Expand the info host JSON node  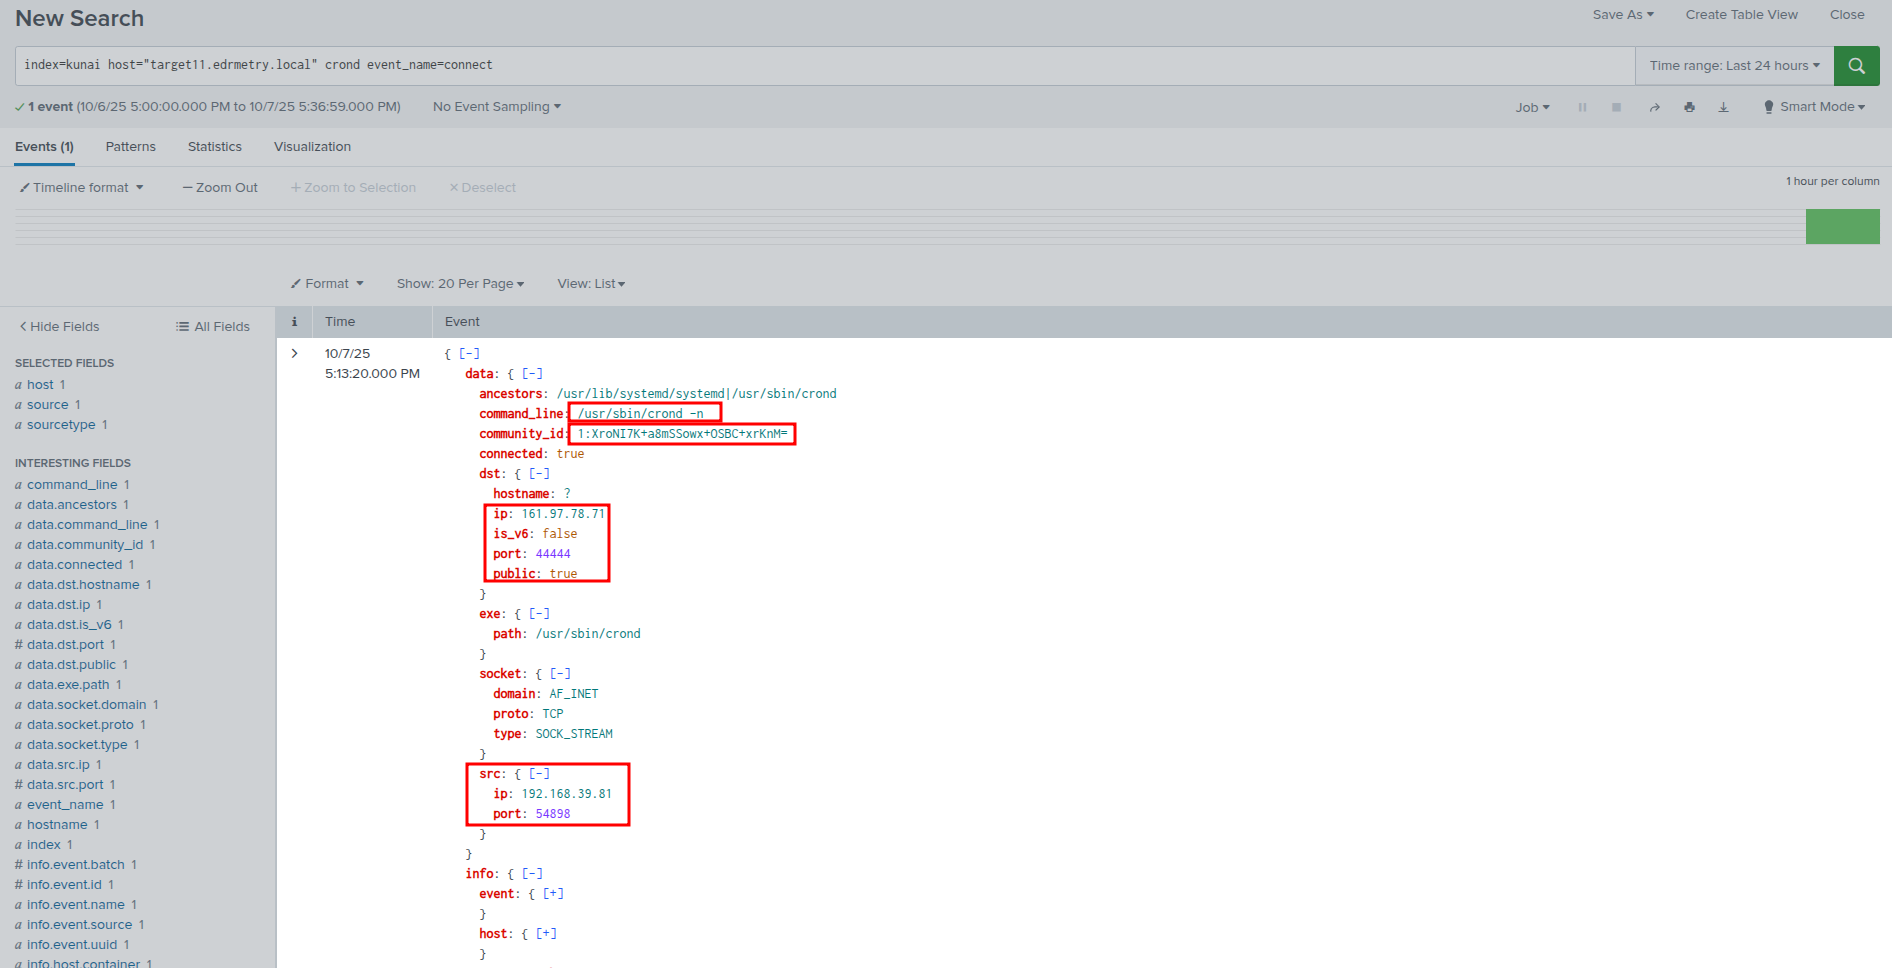click(x=546, y=934)
